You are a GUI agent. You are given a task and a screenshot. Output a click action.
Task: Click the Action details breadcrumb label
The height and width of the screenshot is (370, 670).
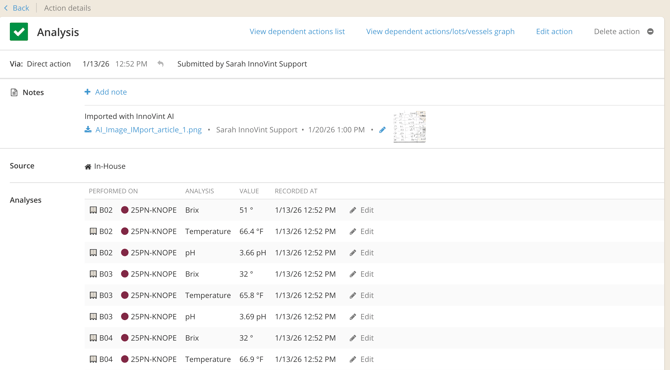pyautogui.click(x=68, y=8)
